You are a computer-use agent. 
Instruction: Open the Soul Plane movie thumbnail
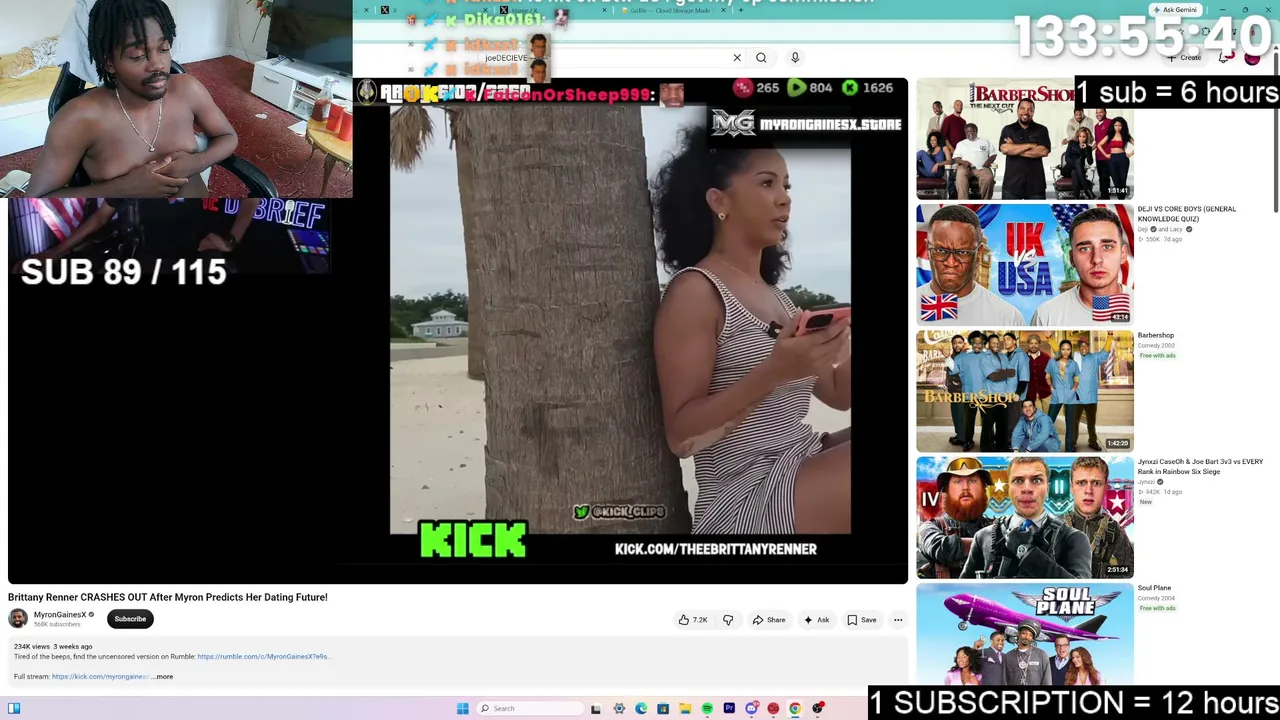[1025, 634]
